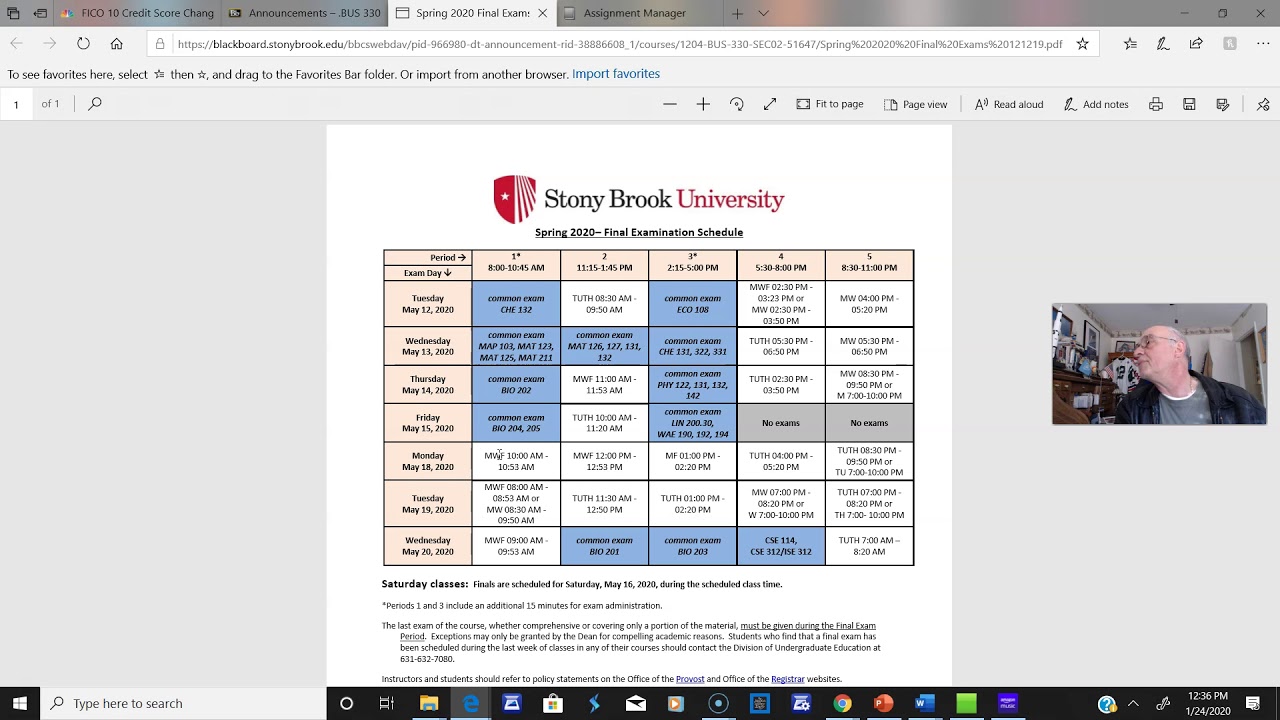The image size is (1280, 720).
Task: Click the address bar URL
Action: point(620,44)
